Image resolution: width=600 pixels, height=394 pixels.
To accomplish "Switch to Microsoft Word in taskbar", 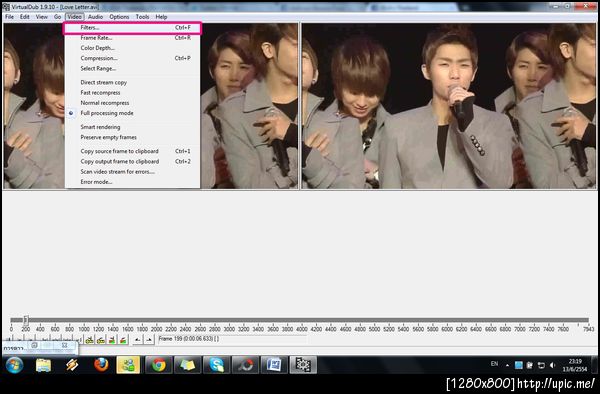I will [x=274, y=365].
